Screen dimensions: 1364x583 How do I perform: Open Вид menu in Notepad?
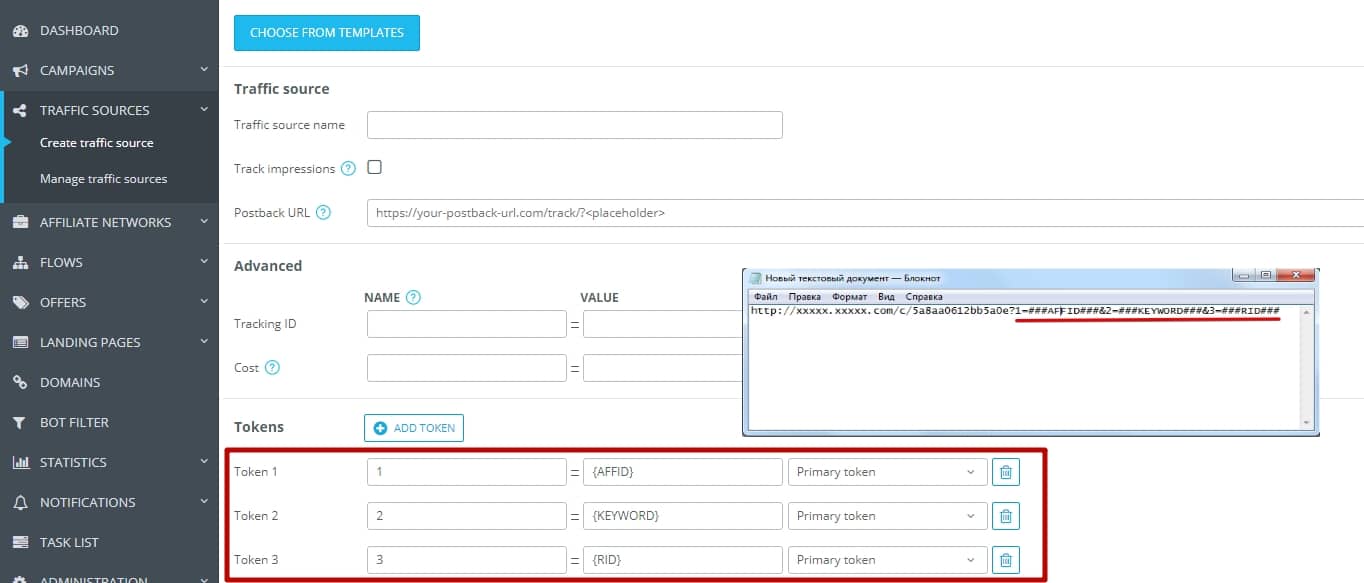(886, 297)
